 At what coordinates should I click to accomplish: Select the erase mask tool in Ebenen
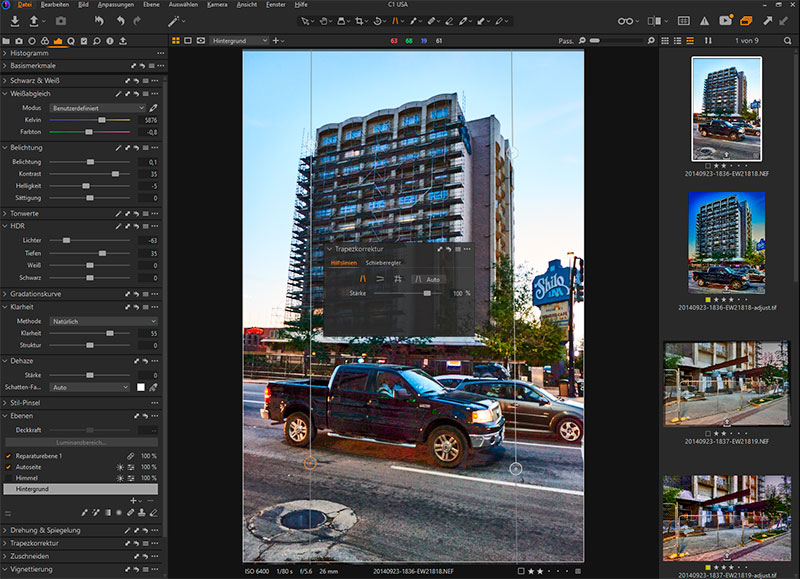click(153, 512)
